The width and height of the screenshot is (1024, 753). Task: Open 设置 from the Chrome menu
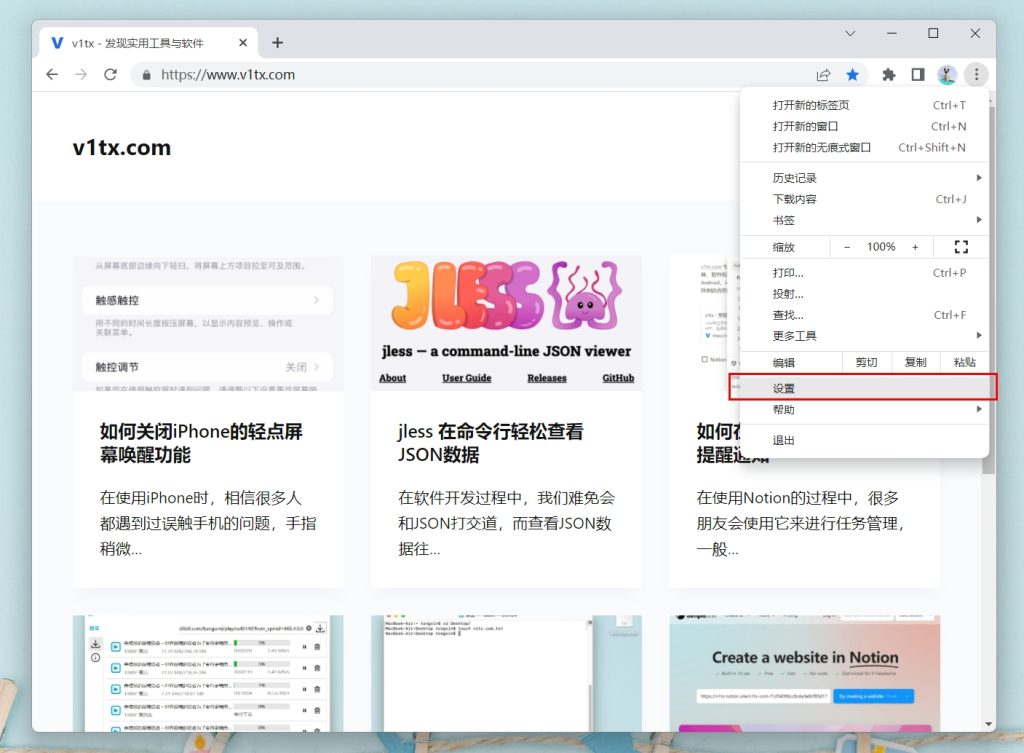click(864, 388)
